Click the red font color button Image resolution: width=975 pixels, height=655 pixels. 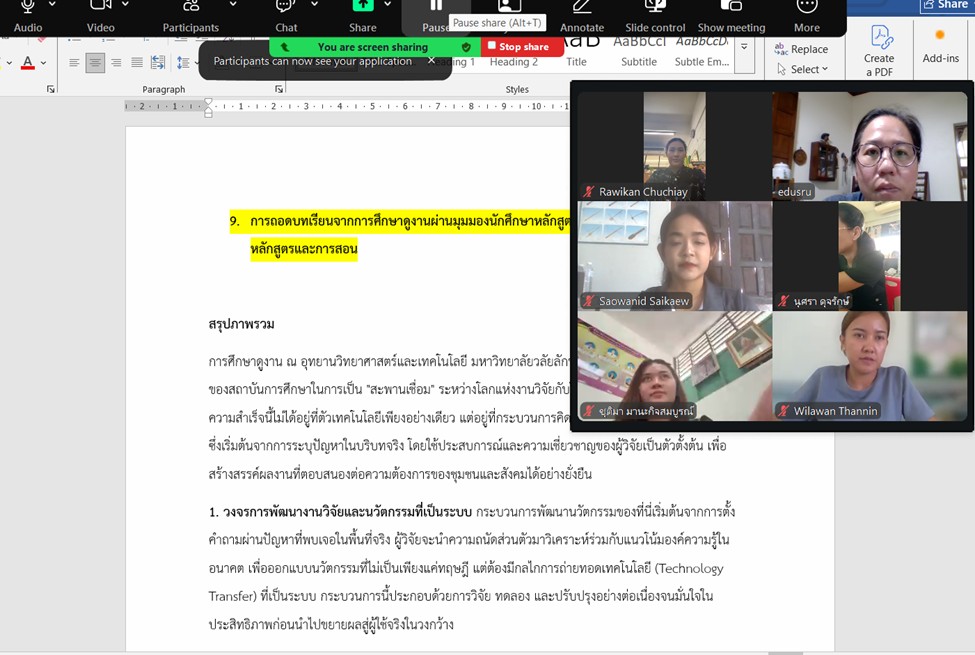point(28,63)
